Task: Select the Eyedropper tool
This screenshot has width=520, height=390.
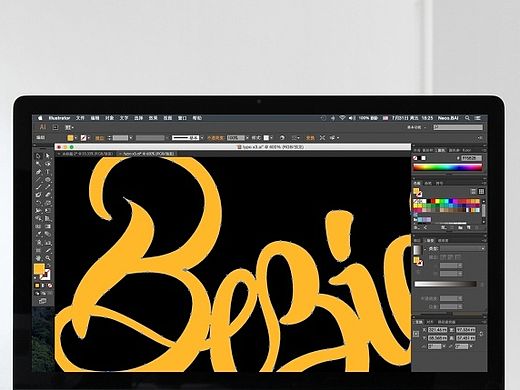Action: pos(38,234)
